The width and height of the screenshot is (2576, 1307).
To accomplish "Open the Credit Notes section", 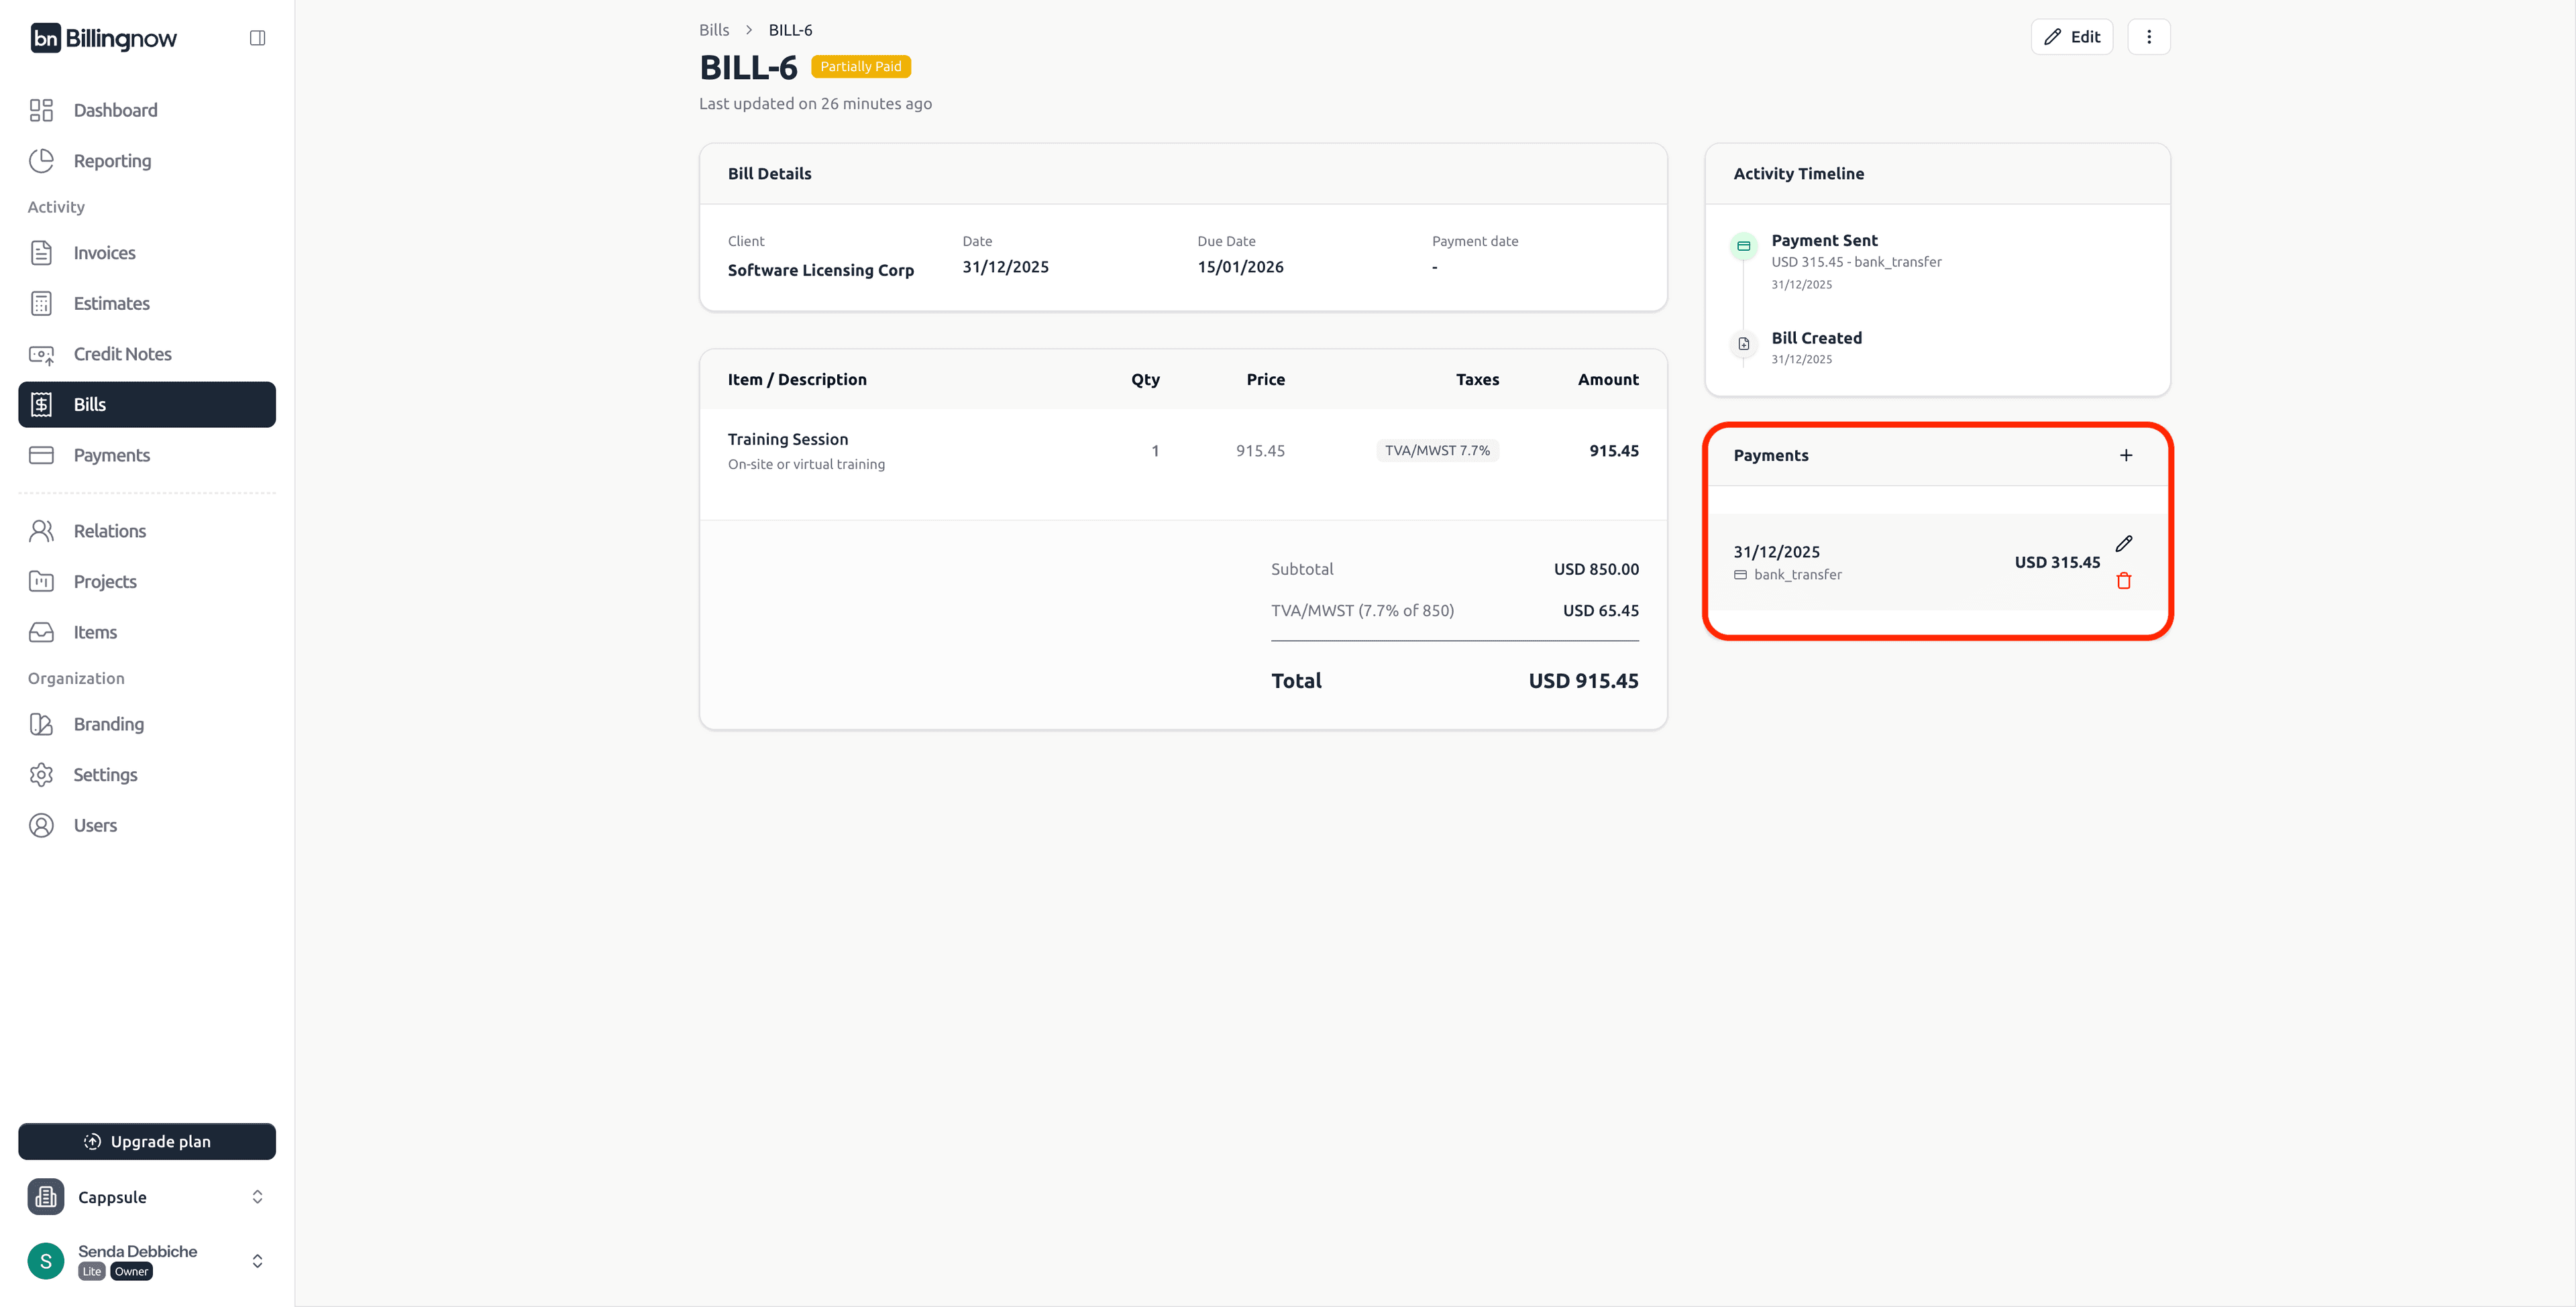I will [122, 354].
